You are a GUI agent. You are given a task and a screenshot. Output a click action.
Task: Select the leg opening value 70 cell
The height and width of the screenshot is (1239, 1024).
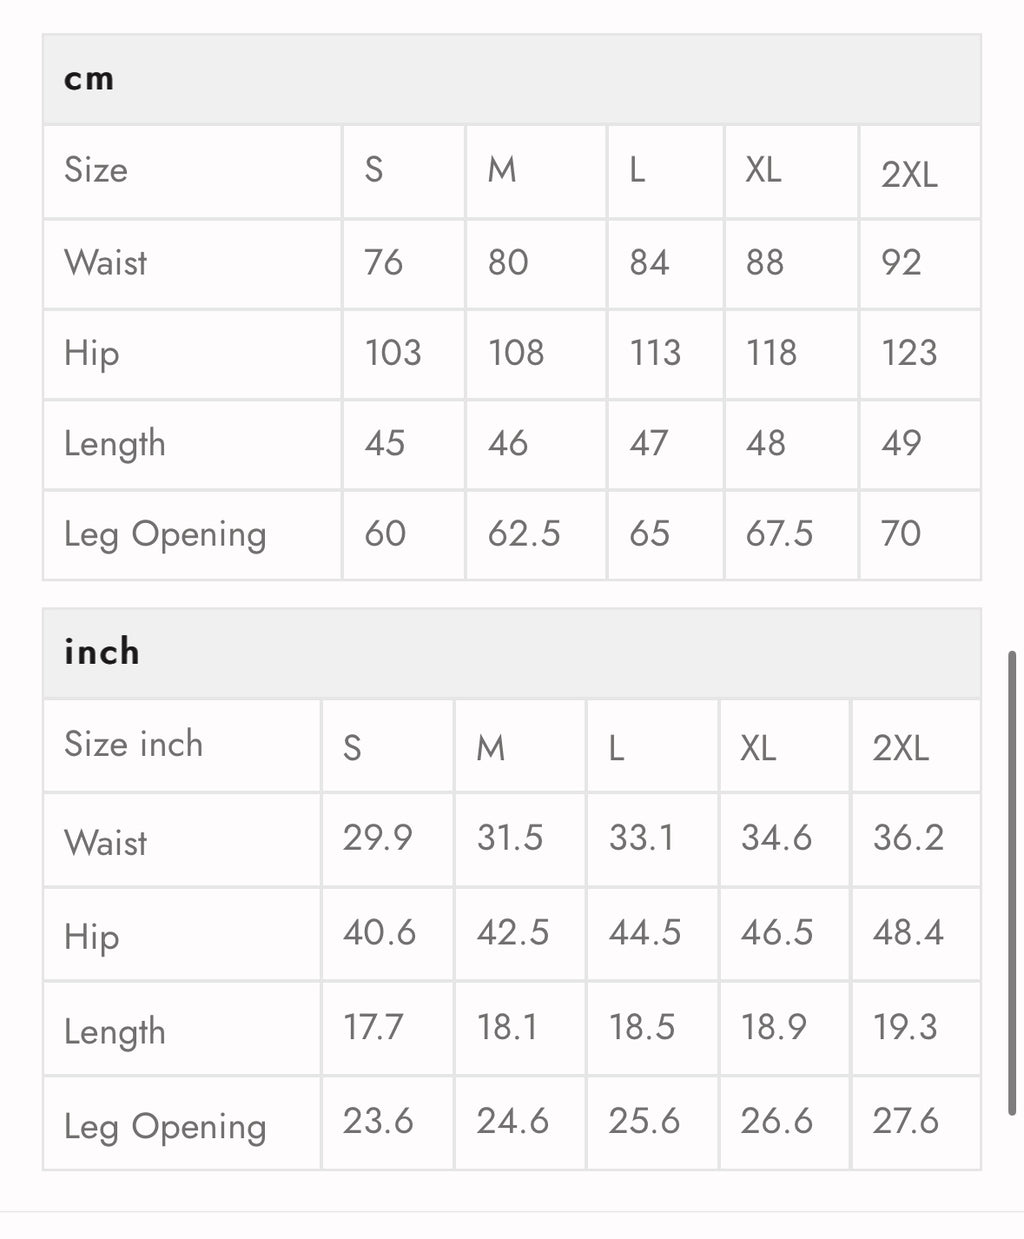pos(900,534)
